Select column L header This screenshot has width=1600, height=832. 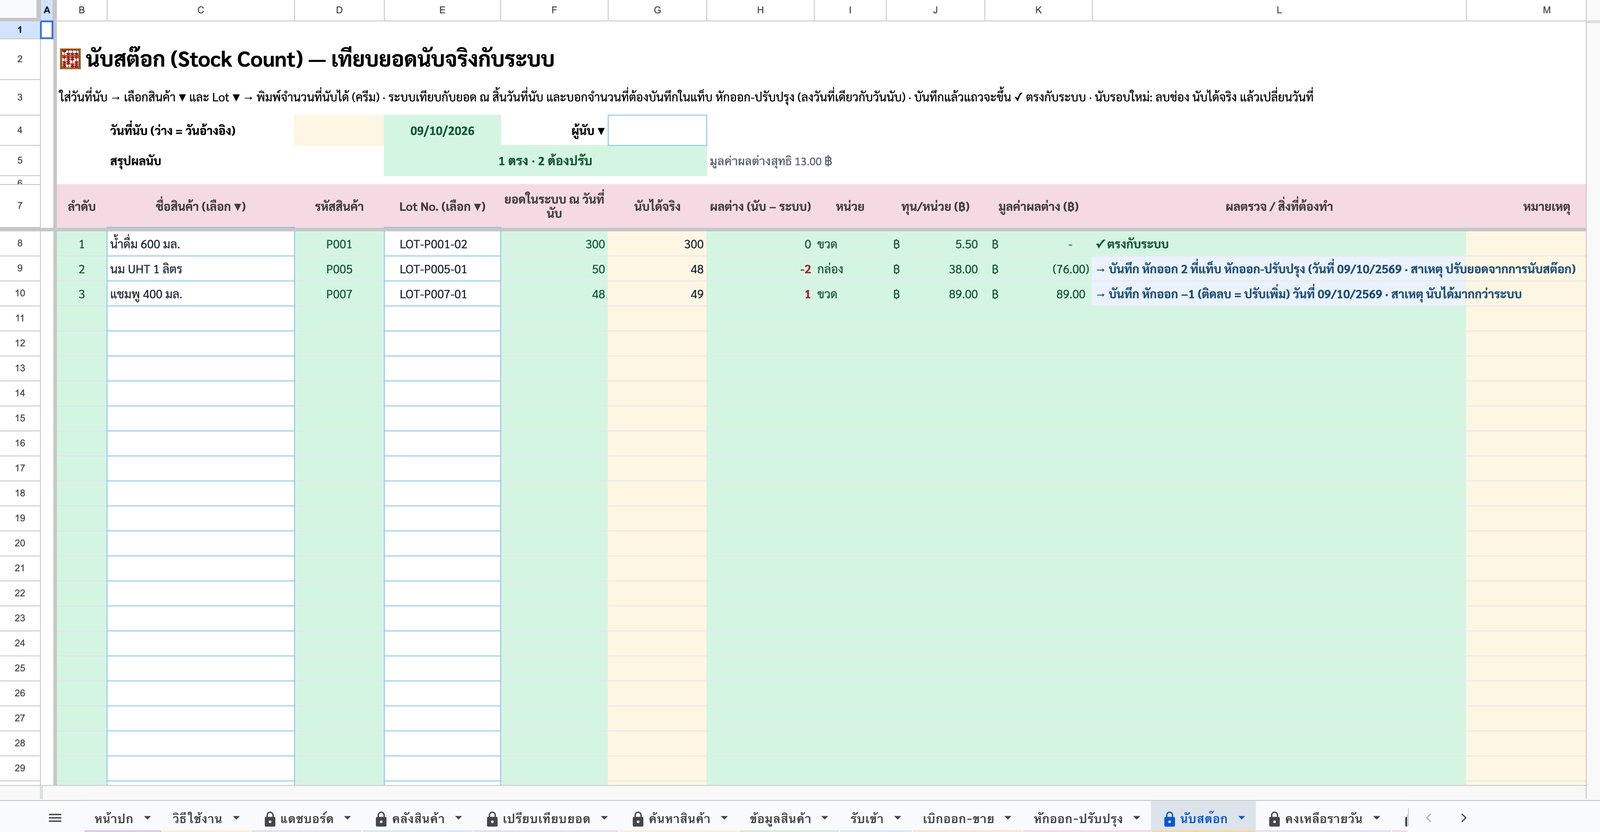click(x=1279, y=9)
